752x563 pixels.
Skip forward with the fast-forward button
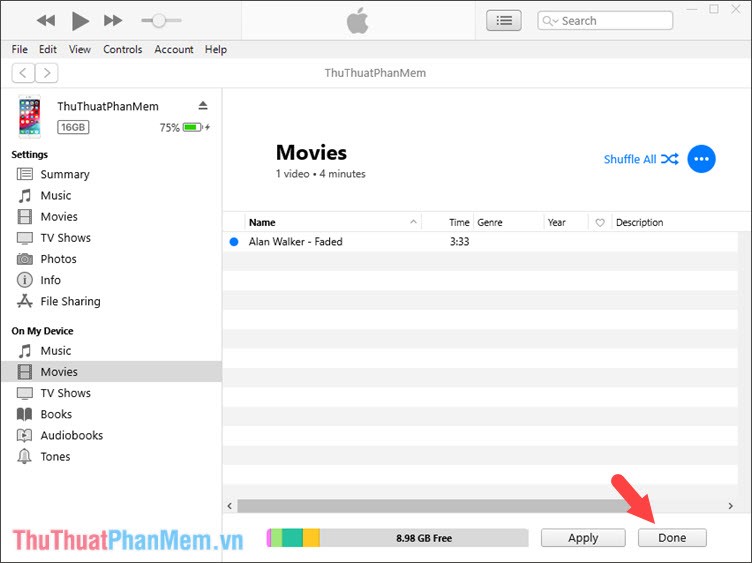[x=113, y=21]
